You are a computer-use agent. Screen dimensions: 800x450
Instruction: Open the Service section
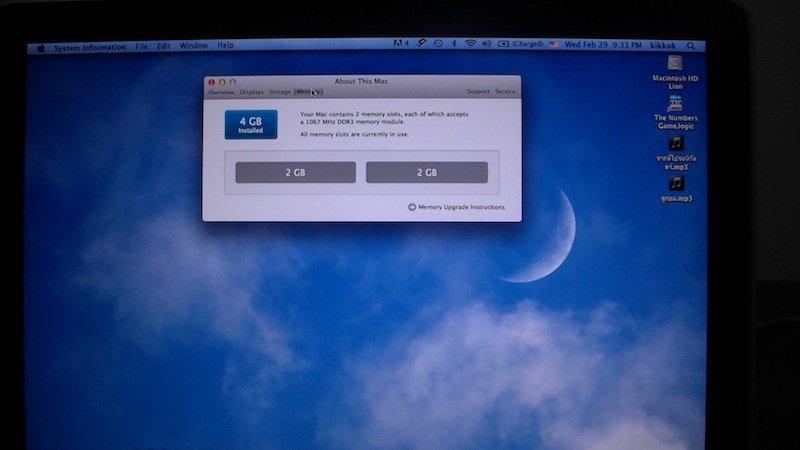coord(505,91)
